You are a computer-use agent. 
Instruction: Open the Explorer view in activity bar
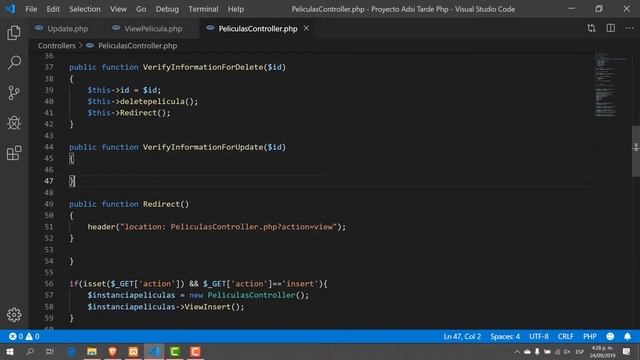(x=14, y=33)
